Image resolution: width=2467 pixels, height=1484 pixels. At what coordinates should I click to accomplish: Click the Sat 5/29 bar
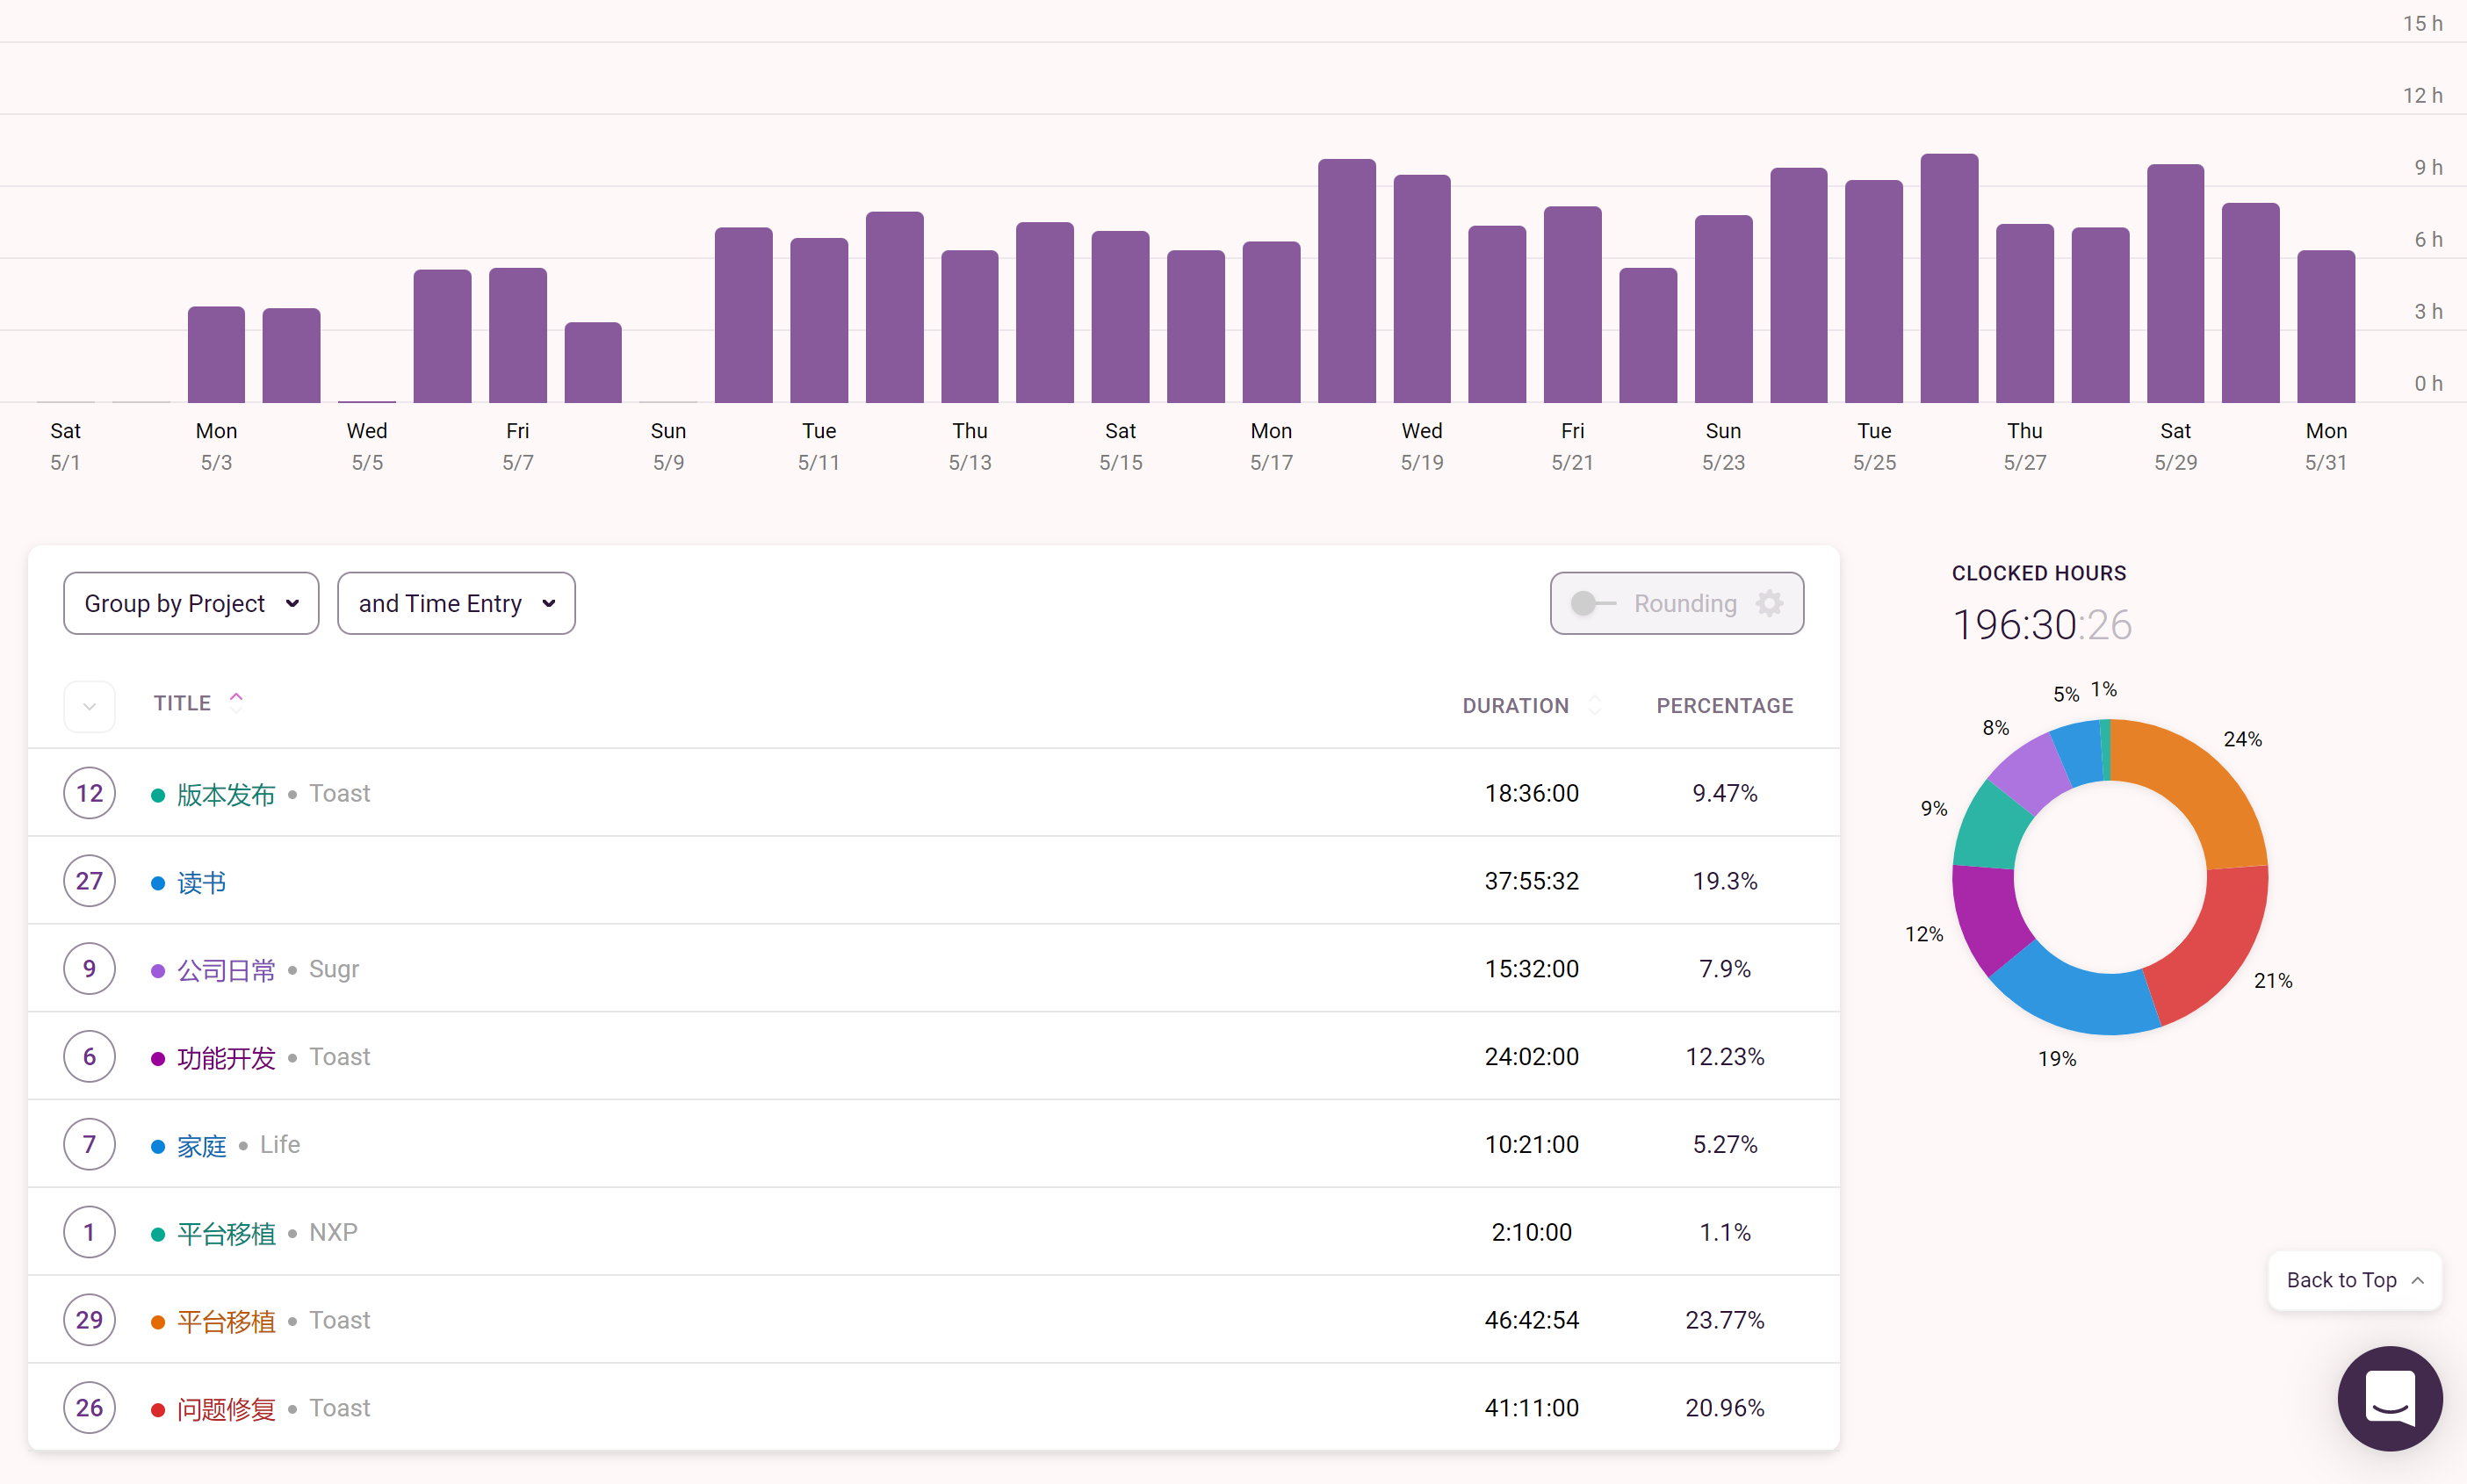tap(2175, 283)
